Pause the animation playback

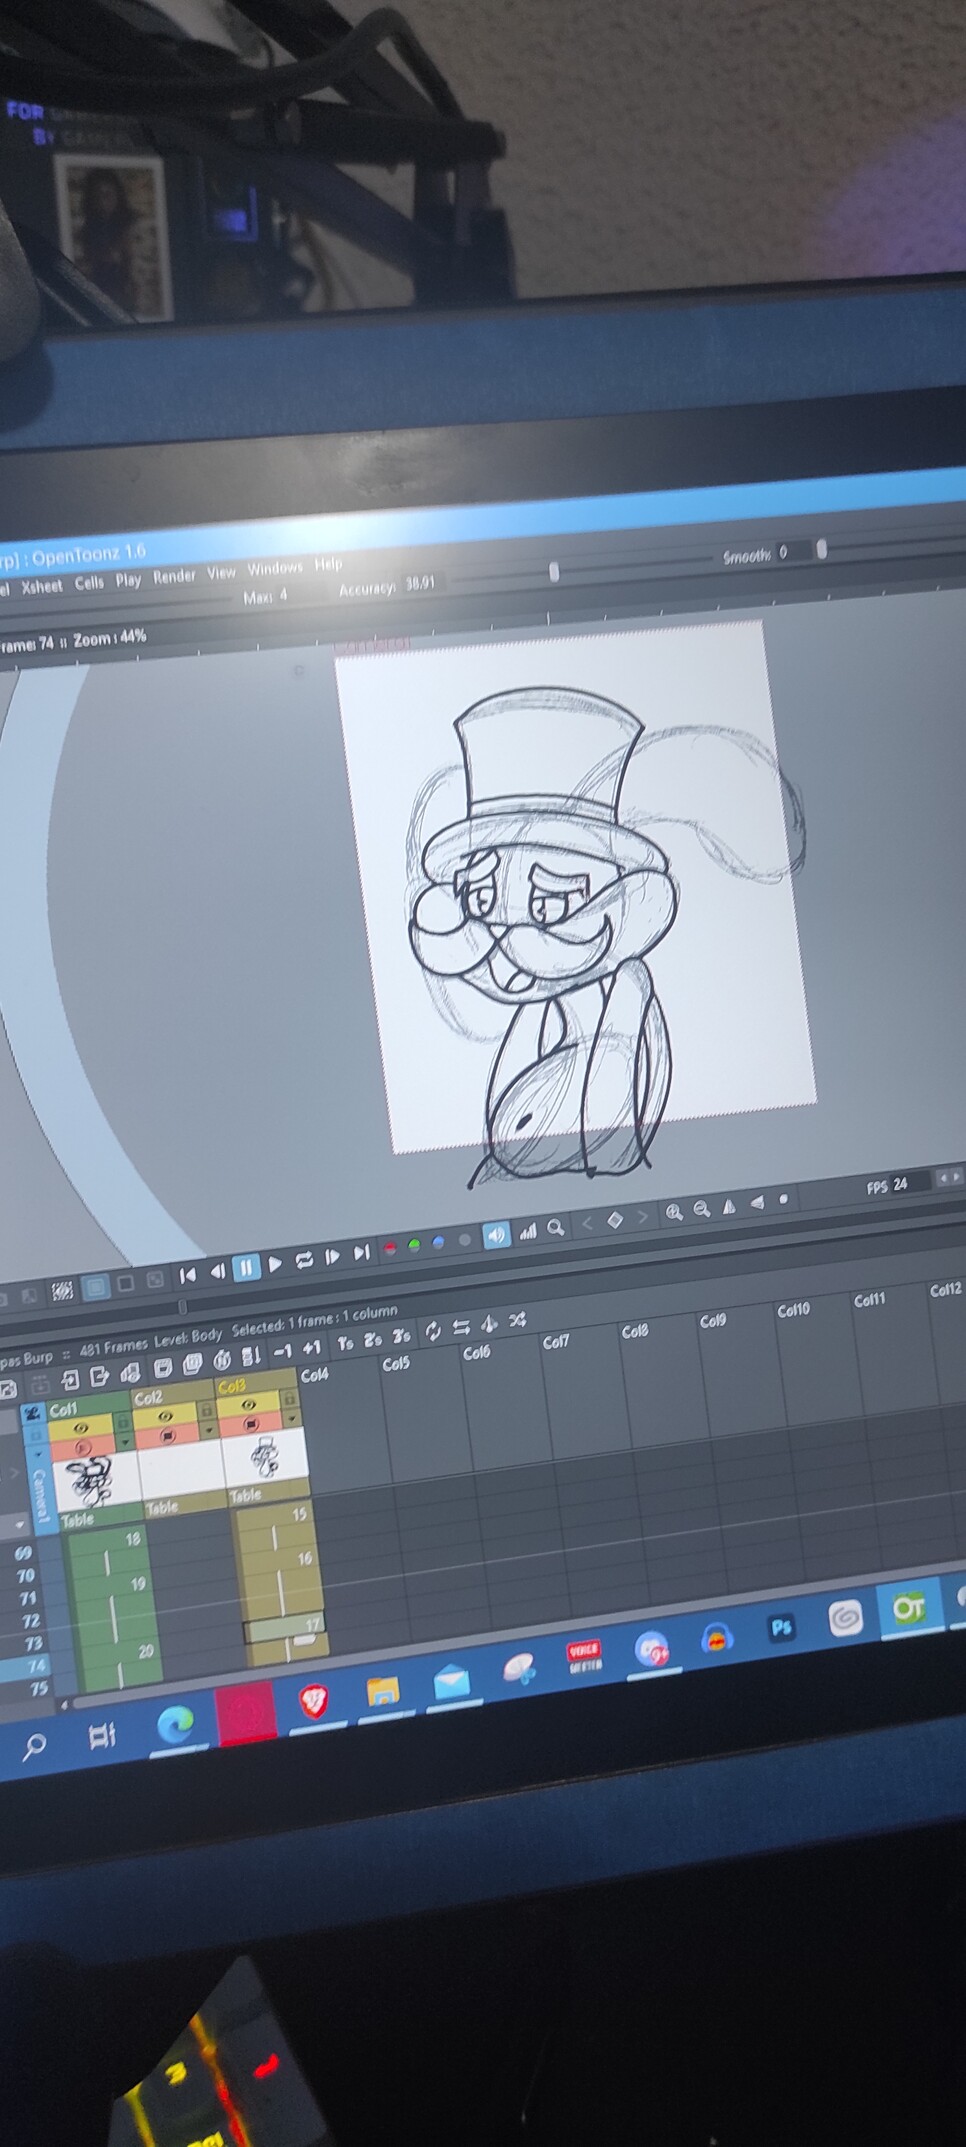coord(246,1268)
